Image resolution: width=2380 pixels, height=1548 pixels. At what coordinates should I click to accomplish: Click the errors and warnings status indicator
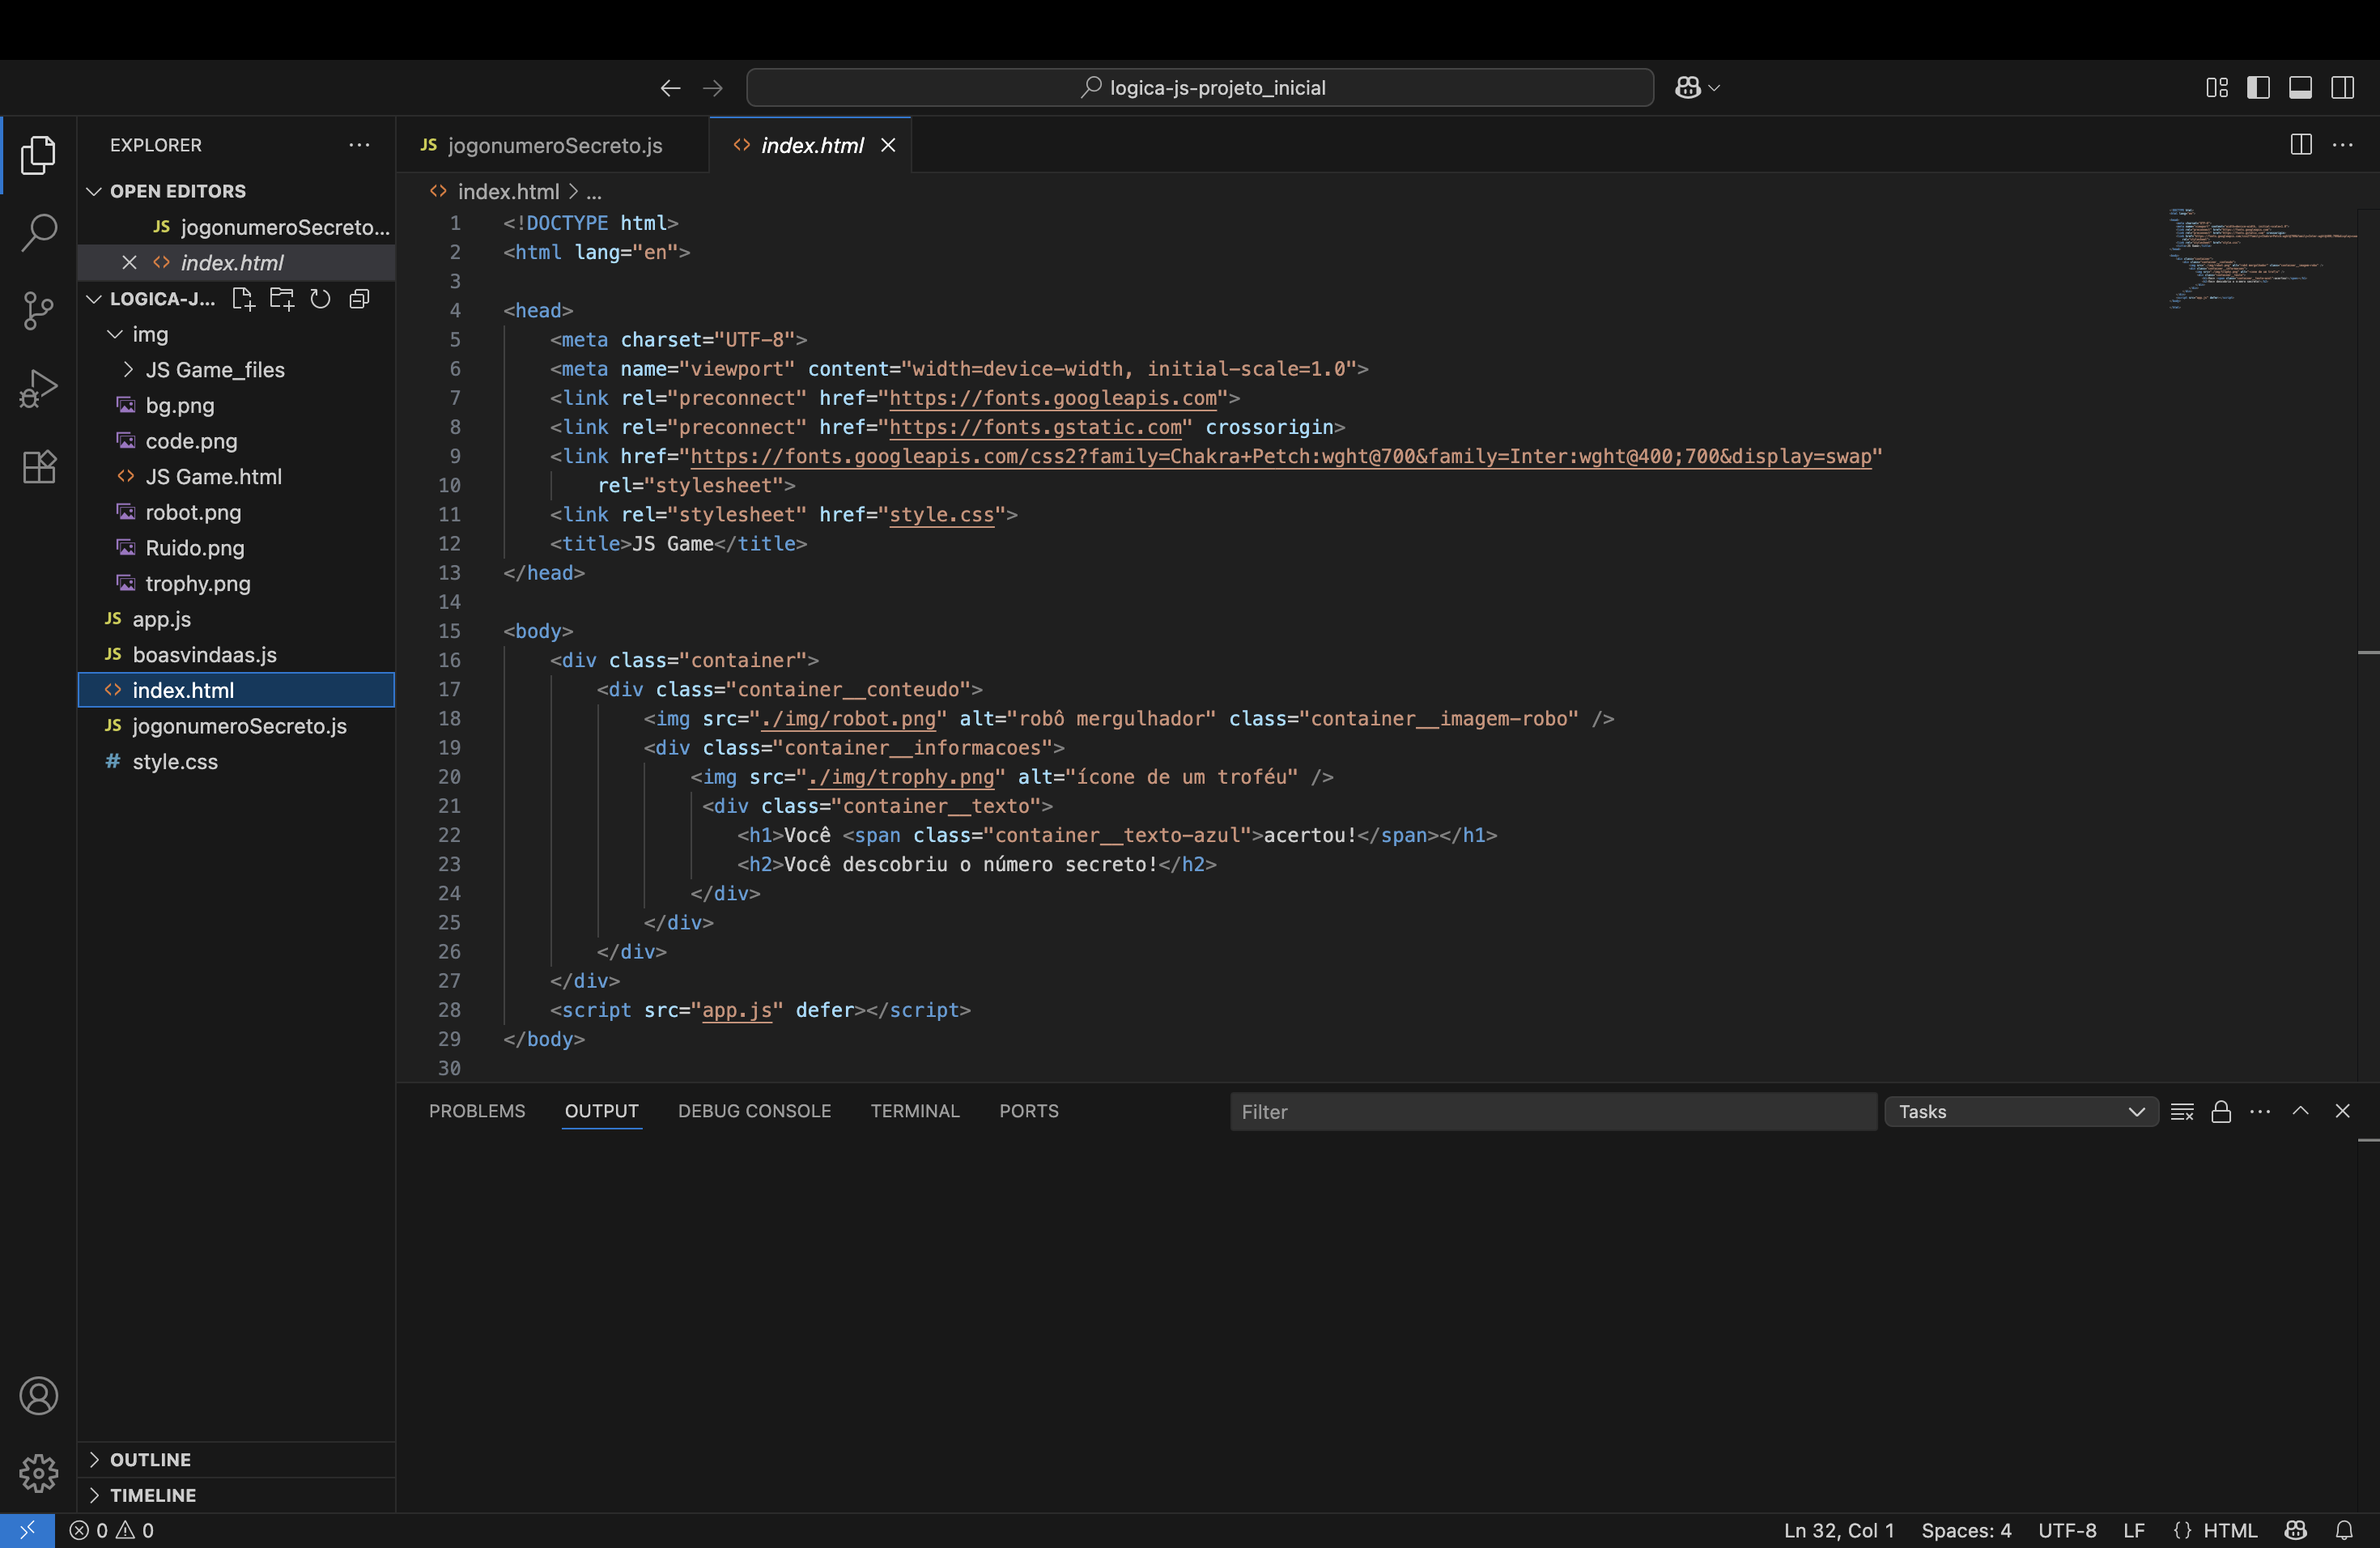coord(111,1530)
